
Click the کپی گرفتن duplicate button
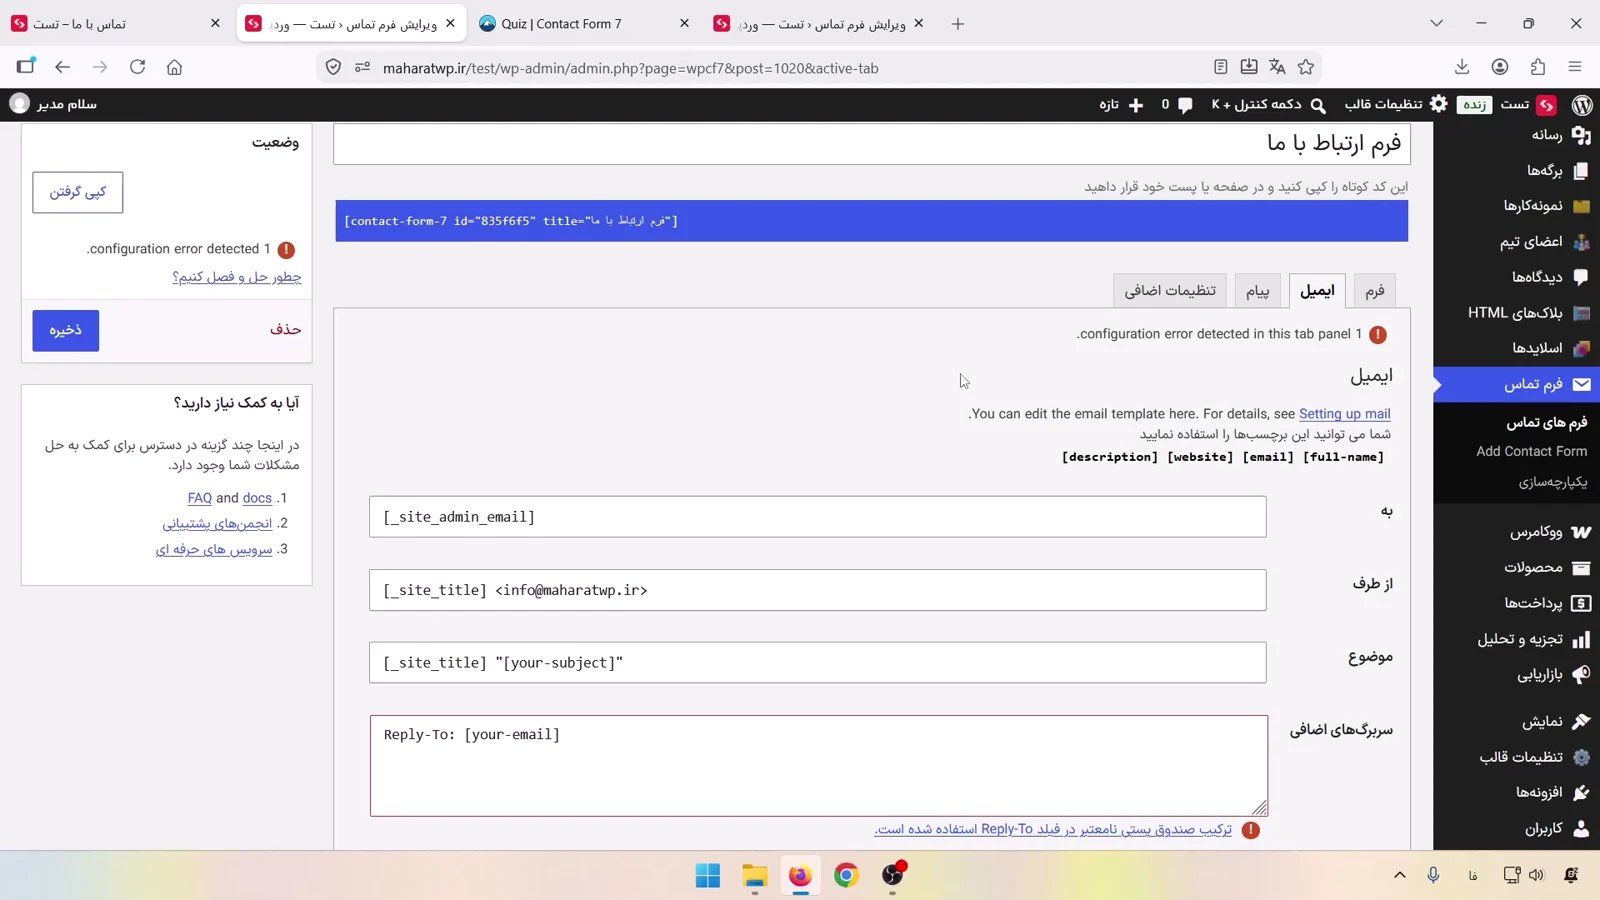click(78, 192)
